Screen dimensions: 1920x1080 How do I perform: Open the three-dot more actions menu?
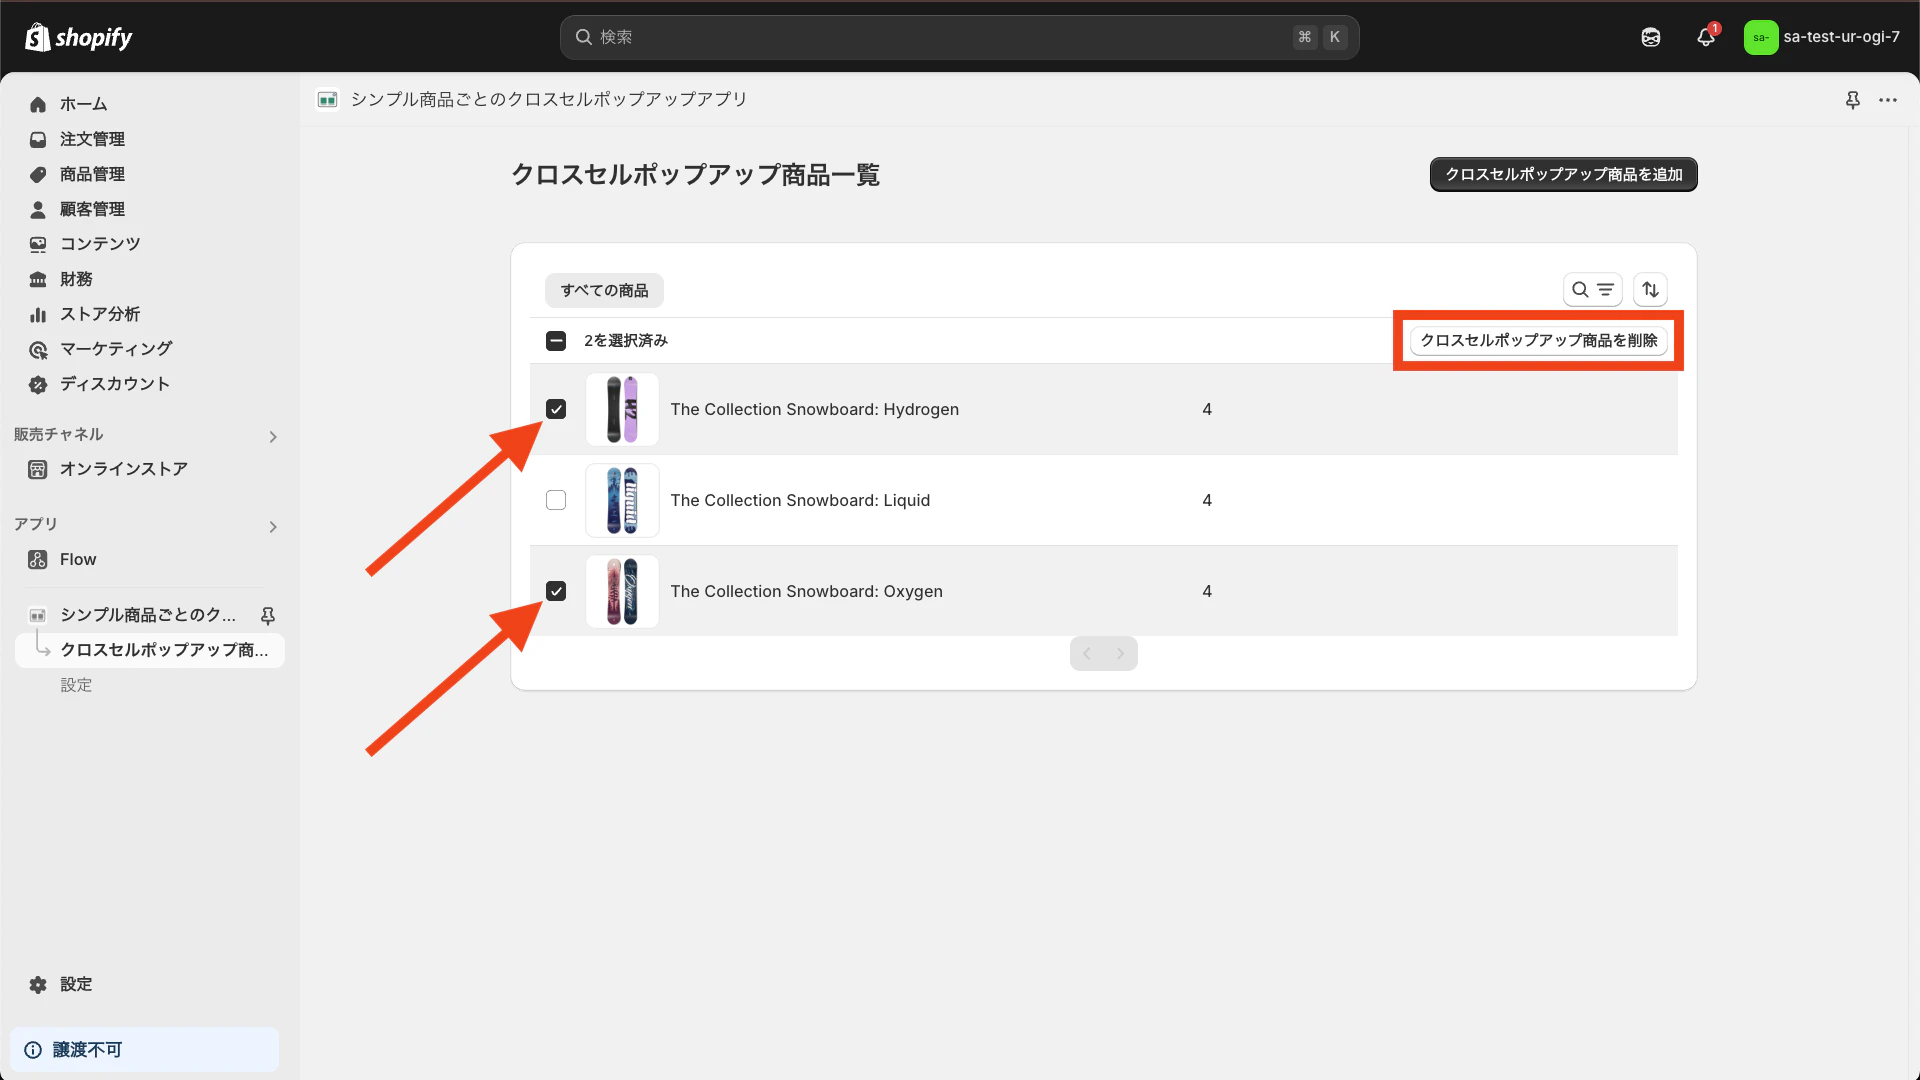(x=1888, y=100)
